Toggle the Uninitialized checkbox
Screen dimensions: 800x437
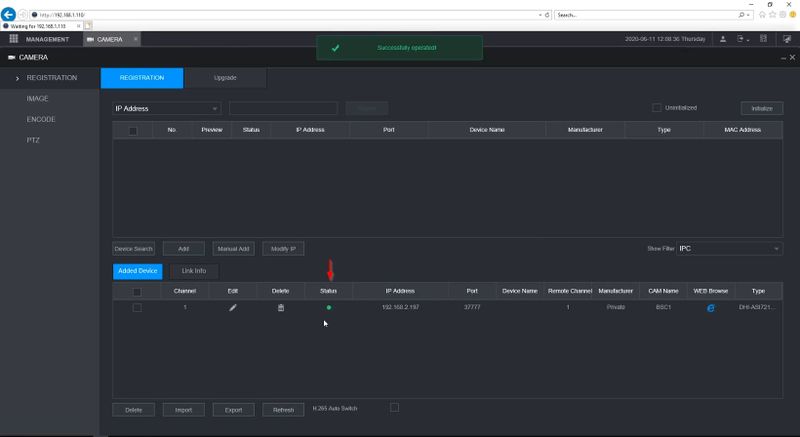tap(657, 108)
